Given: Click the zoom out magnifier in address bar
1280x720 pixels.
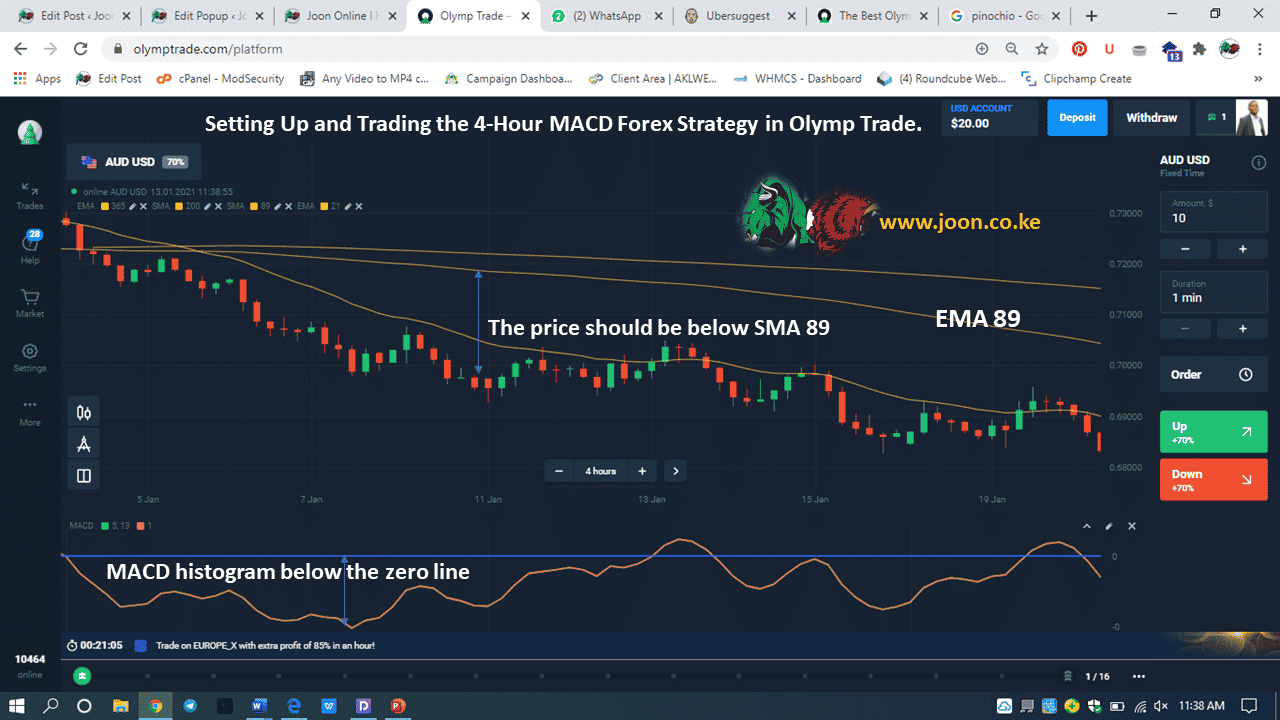Looking at the screenshot, I should pyautogui.click(x=1012, y=49).
